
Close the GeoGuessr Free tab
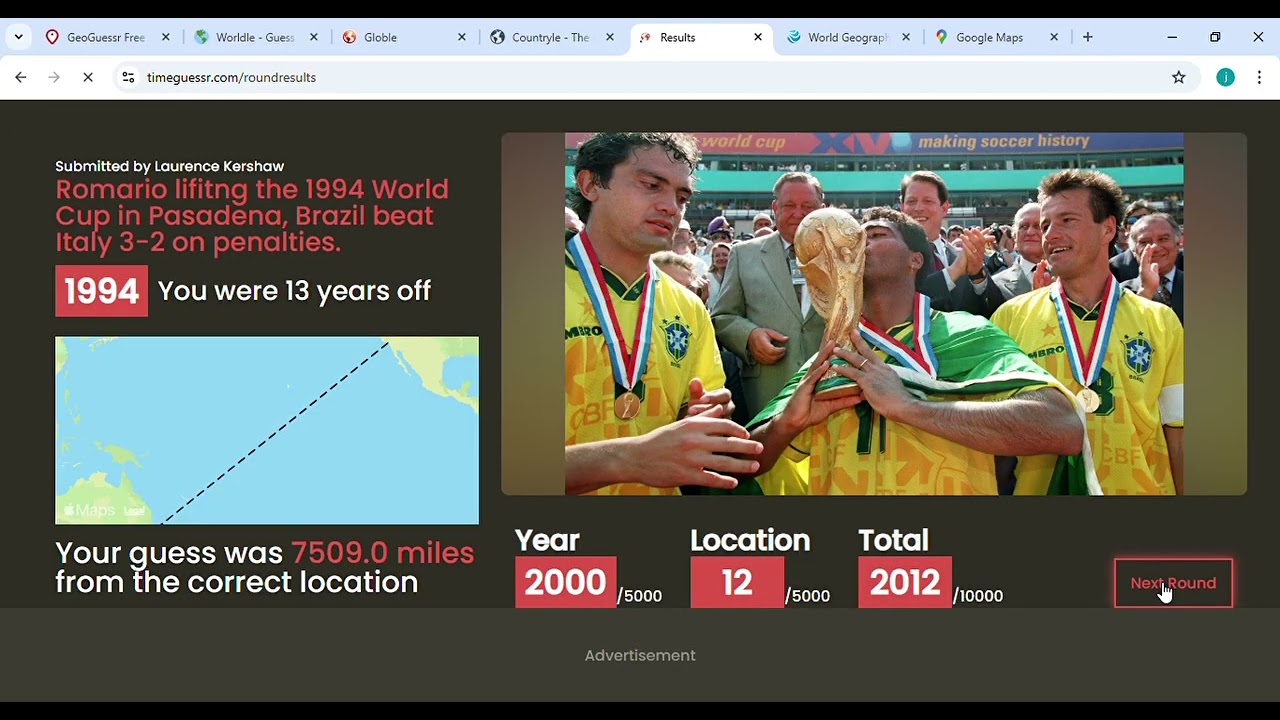click(x=165, y=37)
